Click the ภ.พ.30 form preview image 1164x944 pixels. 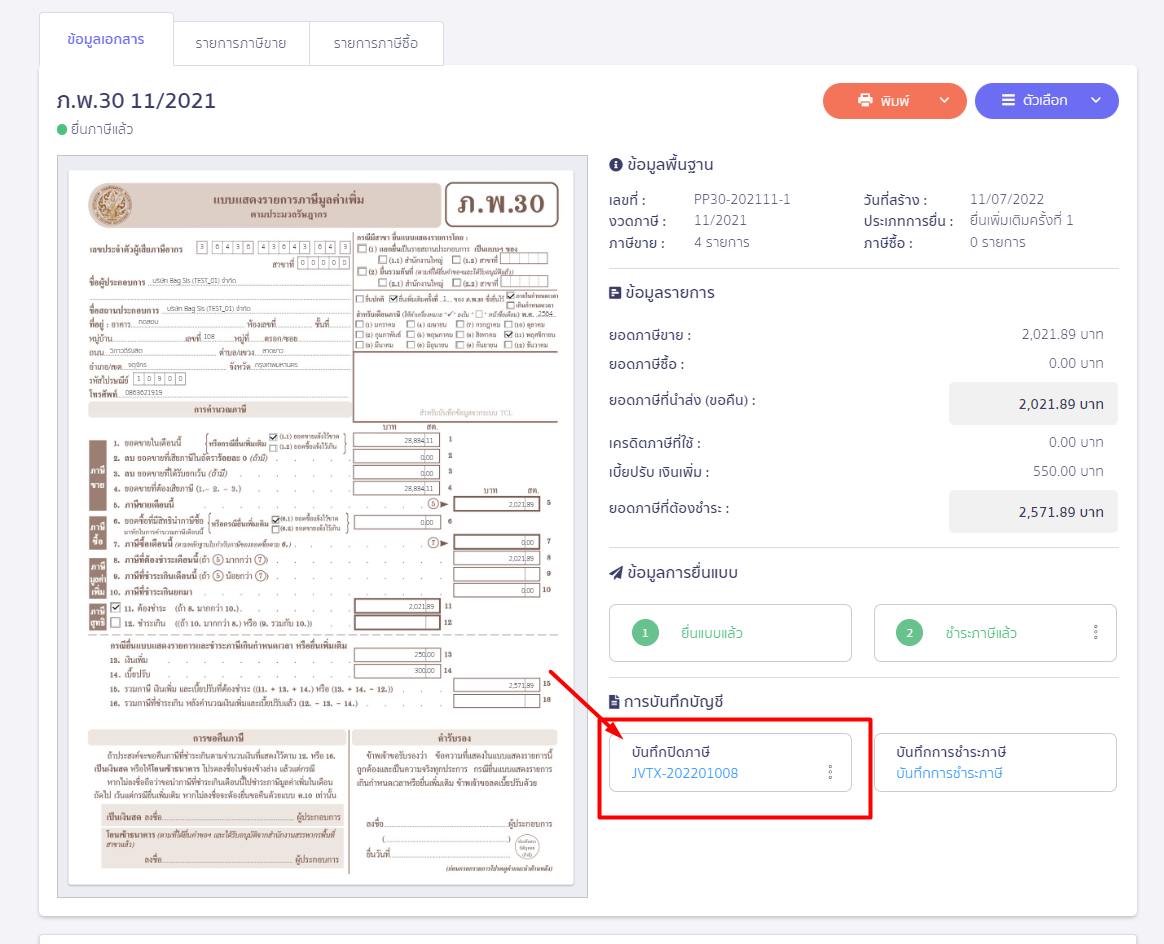point(322,527)
